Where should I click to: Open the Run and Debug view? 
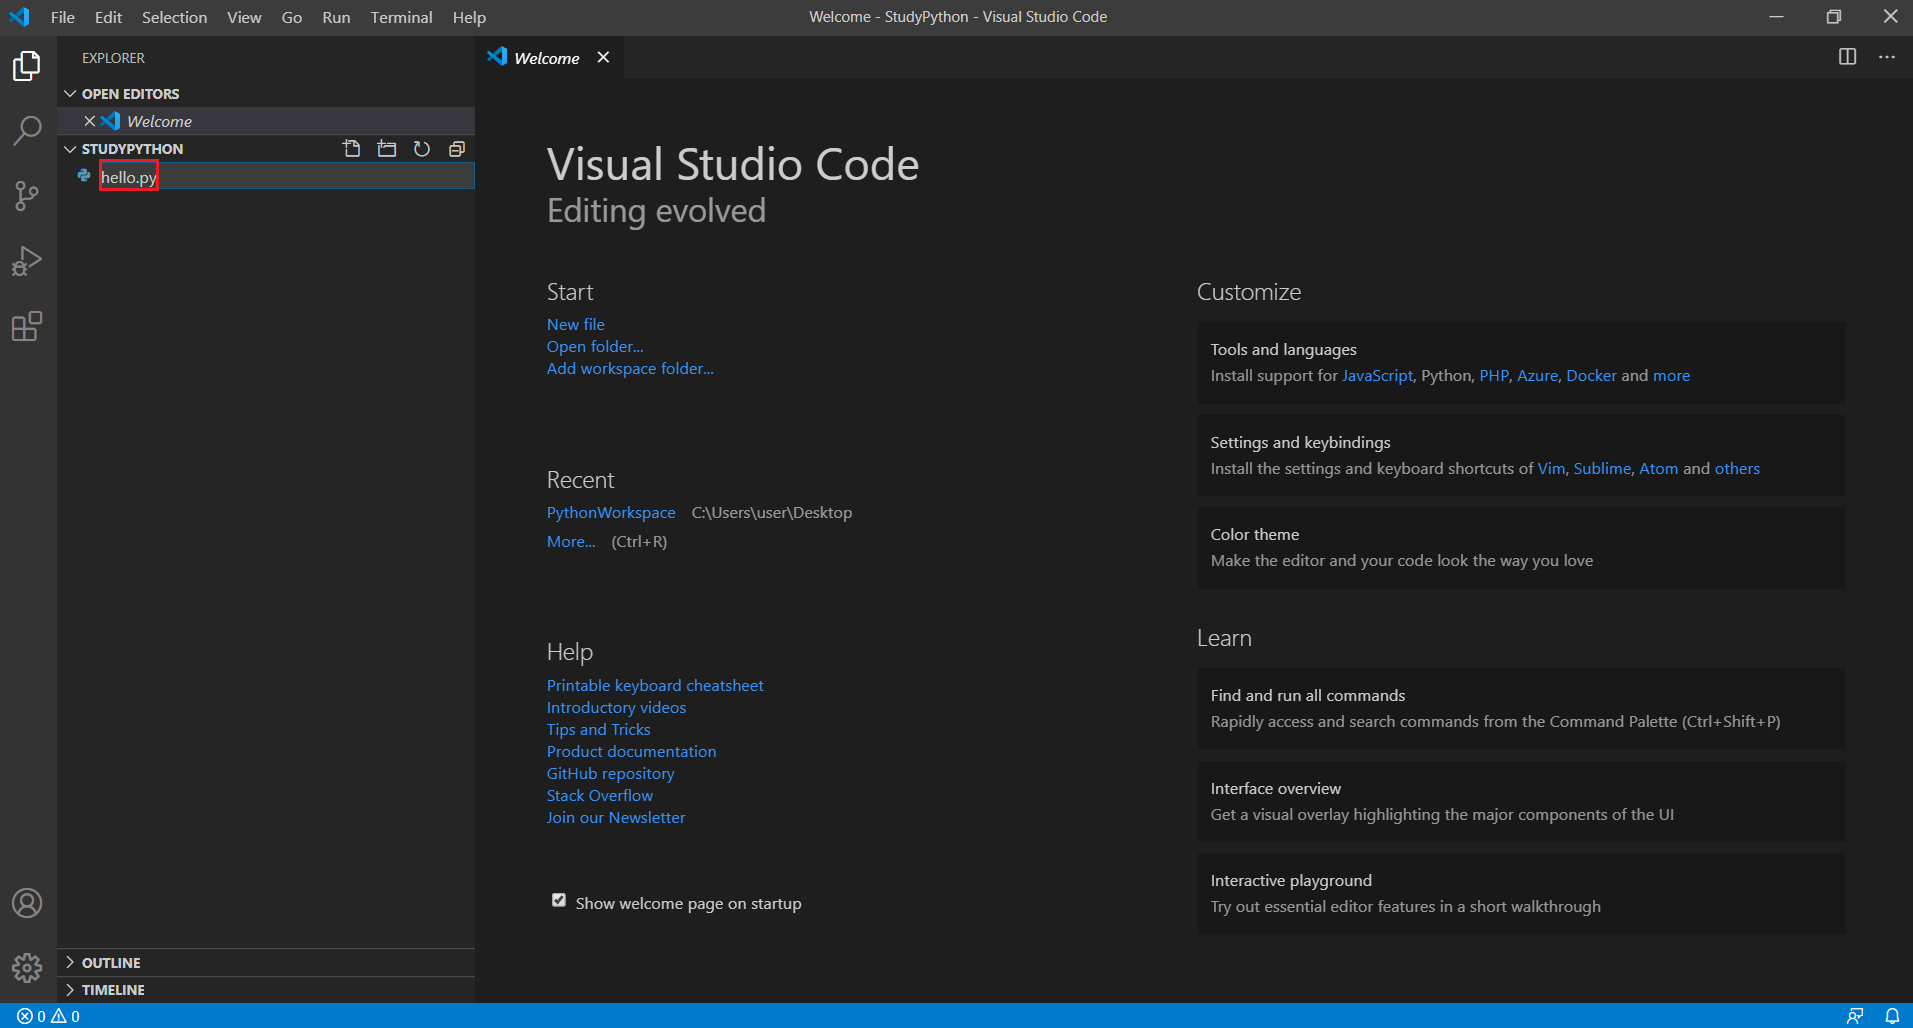[27, 261]
